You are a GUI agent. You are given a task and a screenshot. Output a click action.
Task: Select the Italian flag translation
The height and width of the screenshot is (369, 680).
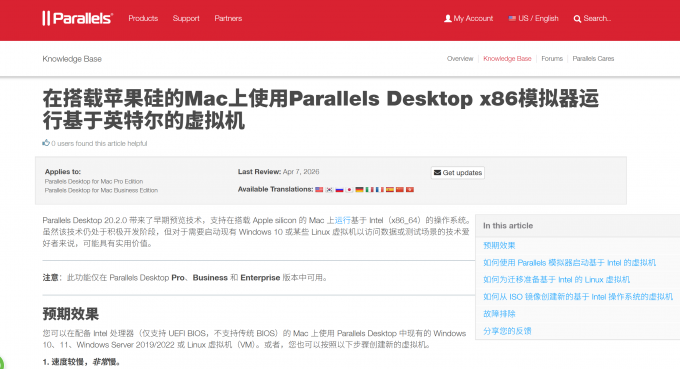(x=369, y=189)
